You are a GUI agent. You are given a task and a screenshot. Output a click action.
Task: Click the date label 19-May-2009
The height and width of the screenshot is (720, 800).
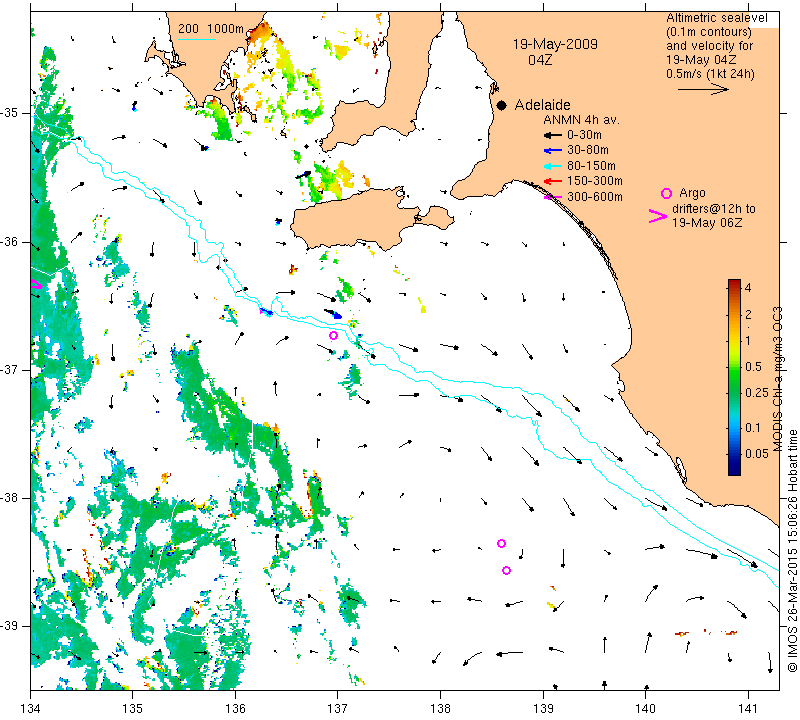coord(555,44)
